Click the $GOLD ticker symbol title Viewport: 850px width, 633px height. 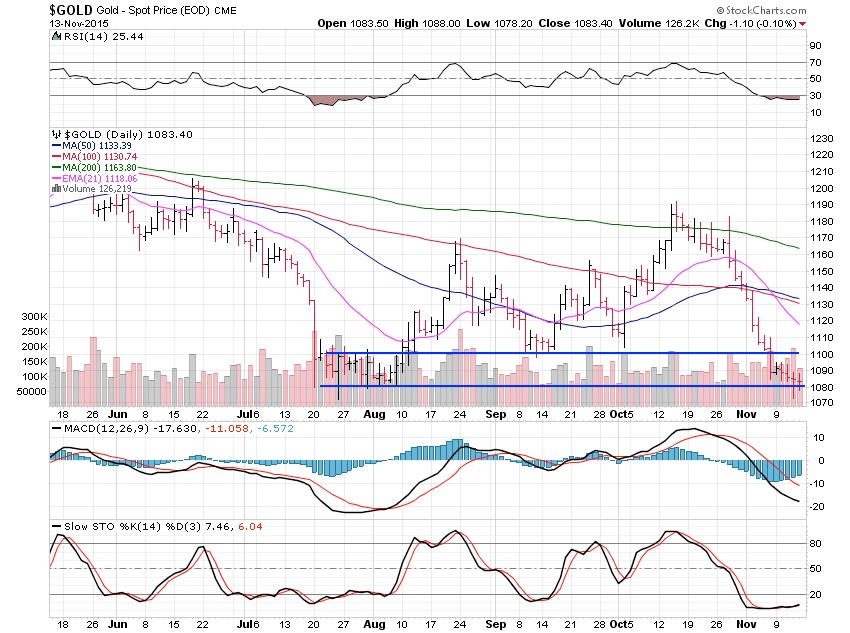pyautogui.click(x=70, y=10)
